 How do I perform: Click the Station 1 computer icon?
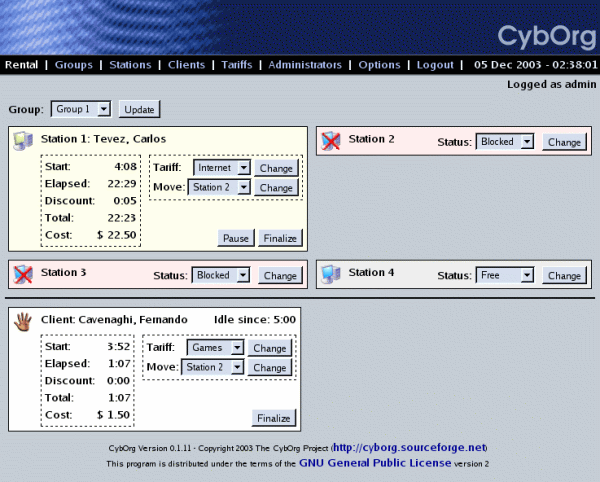pyautogui.click(x=23, y=140)
